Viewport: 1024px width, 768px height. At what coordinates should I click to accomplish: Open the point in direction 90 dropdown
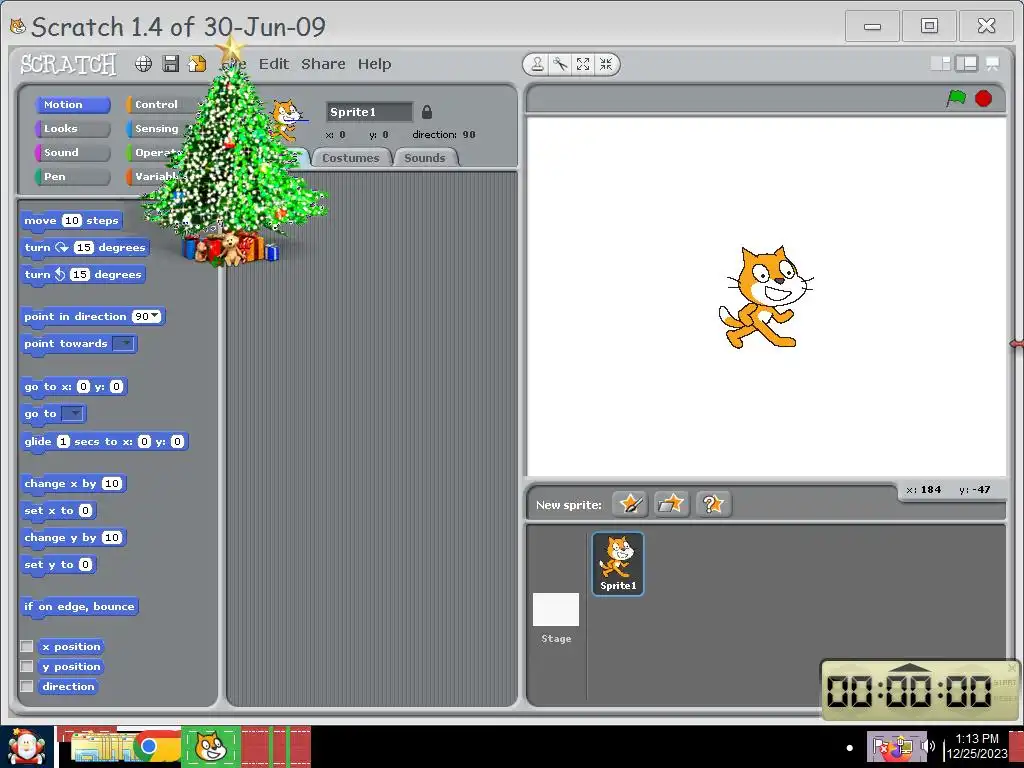(x=155, y=316)
